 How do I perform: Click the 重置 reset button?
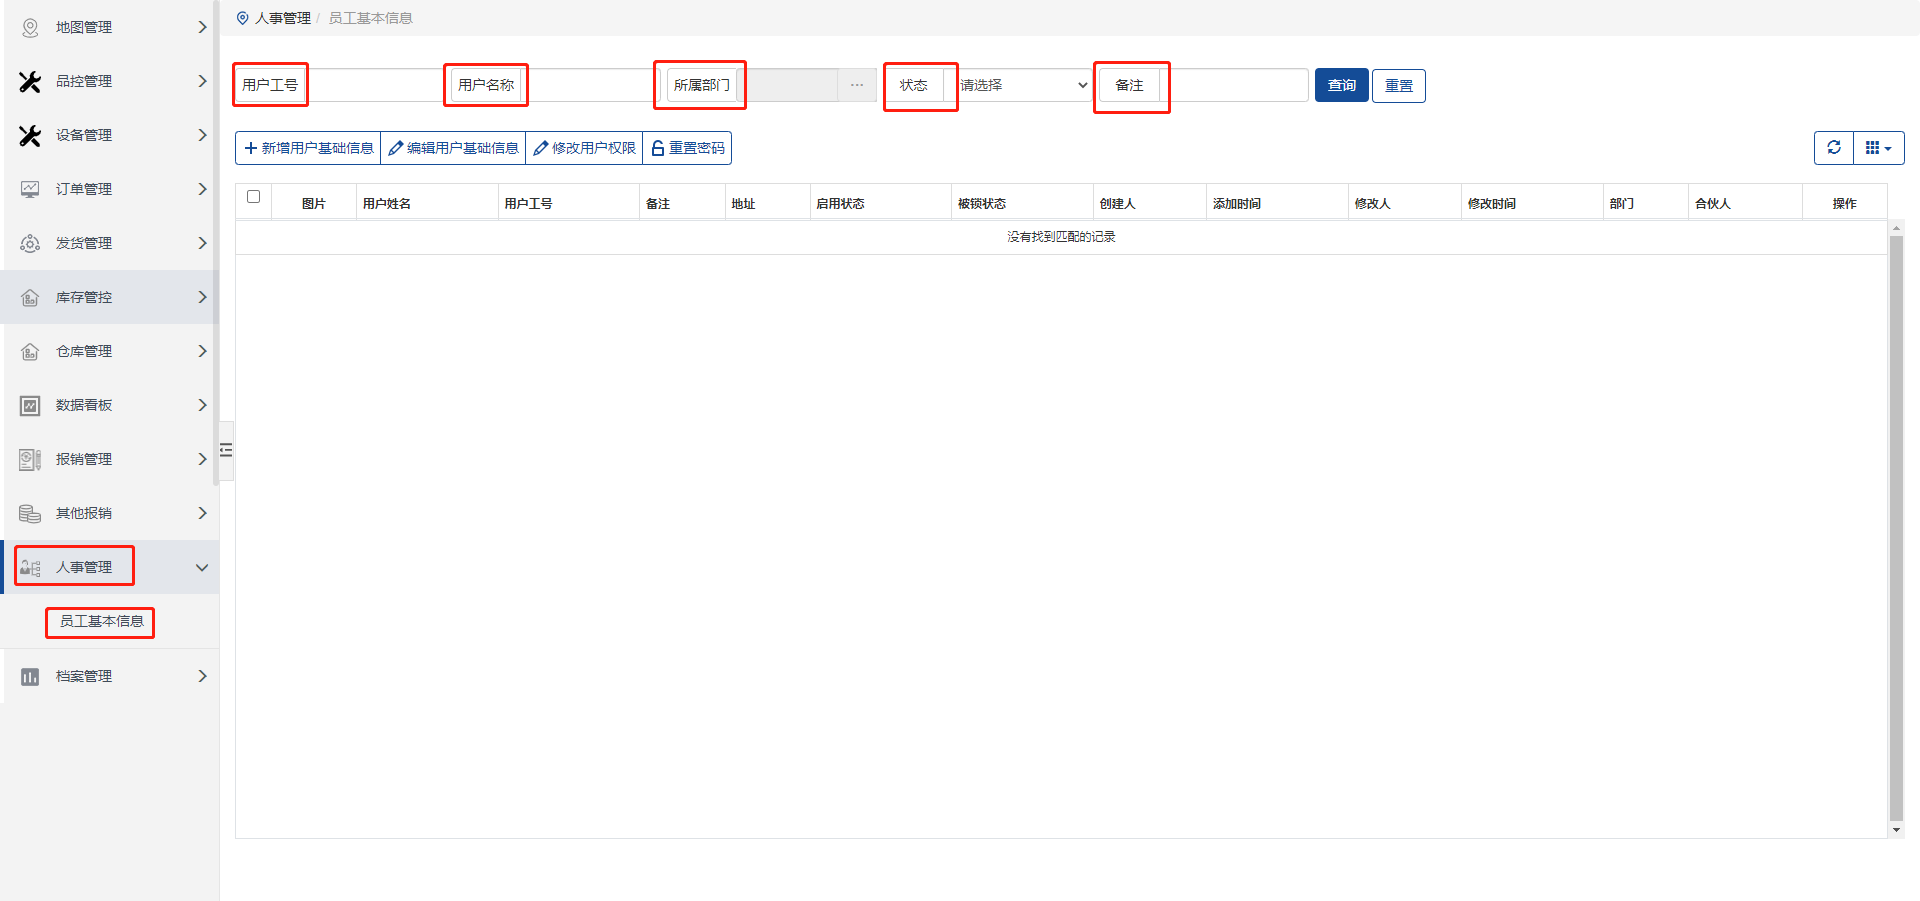1398,86
